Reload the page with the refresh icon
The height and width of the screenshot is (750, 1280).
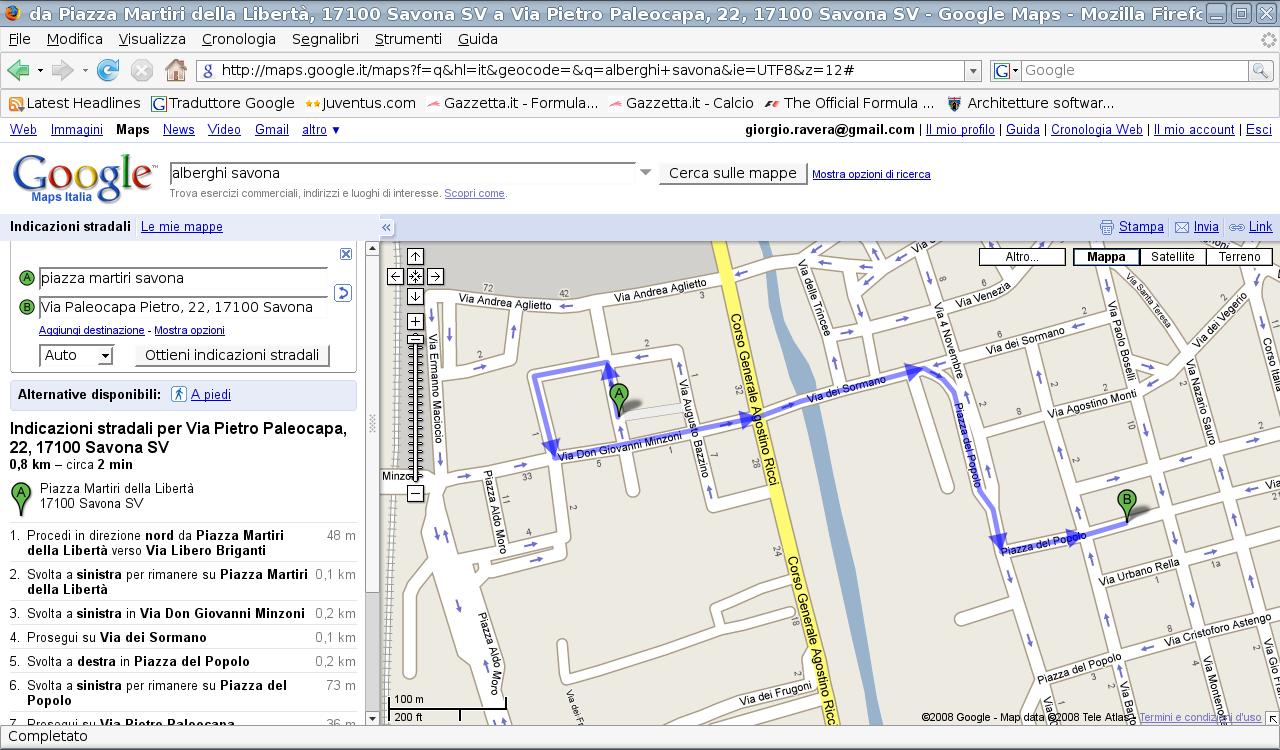[x=108, y=70]
